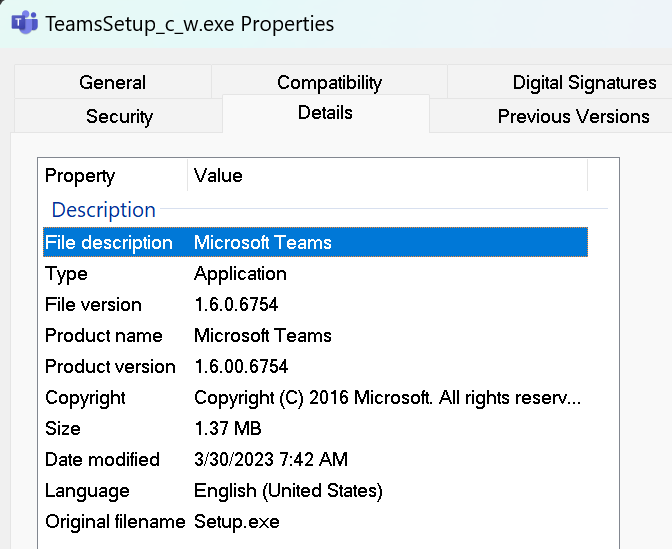The image size is (672, 549).
Task: Select the Original filename Setup.exe row
Action: click(x=315, y=521)
